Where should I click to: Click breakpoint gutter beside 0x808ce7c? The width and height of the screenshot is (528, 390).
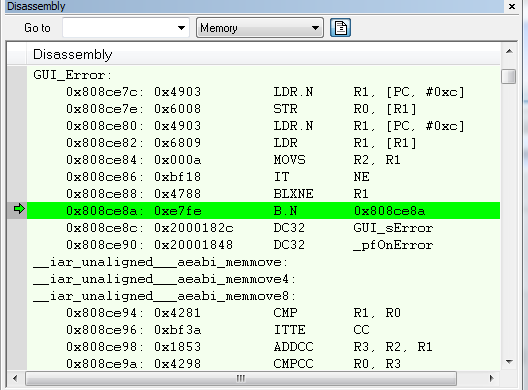pos(17,92)
